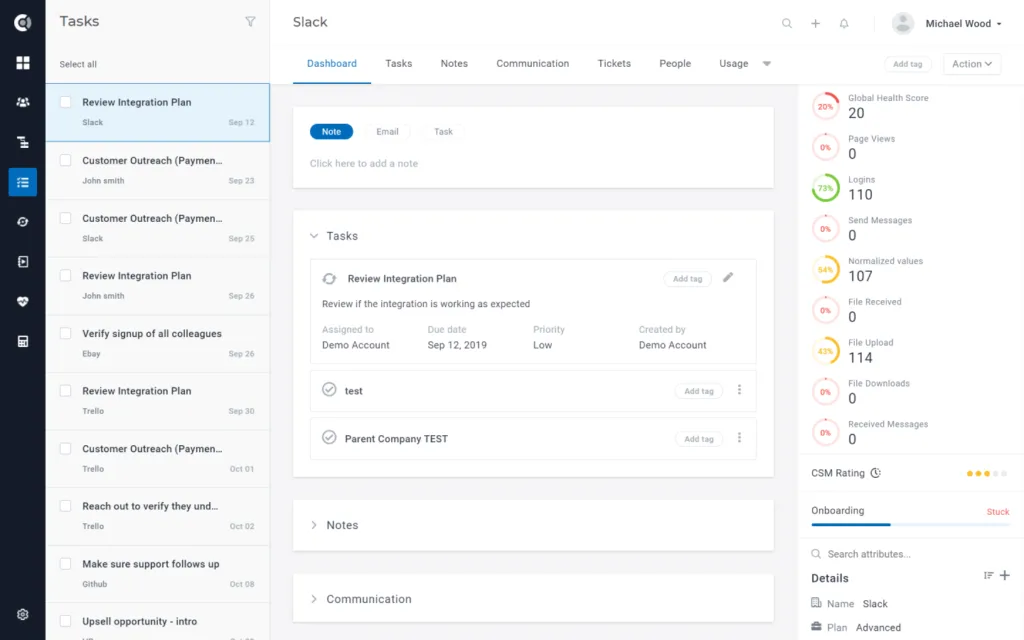
Task: Mark test task complete via check circle
Action: tap(329, 390)
